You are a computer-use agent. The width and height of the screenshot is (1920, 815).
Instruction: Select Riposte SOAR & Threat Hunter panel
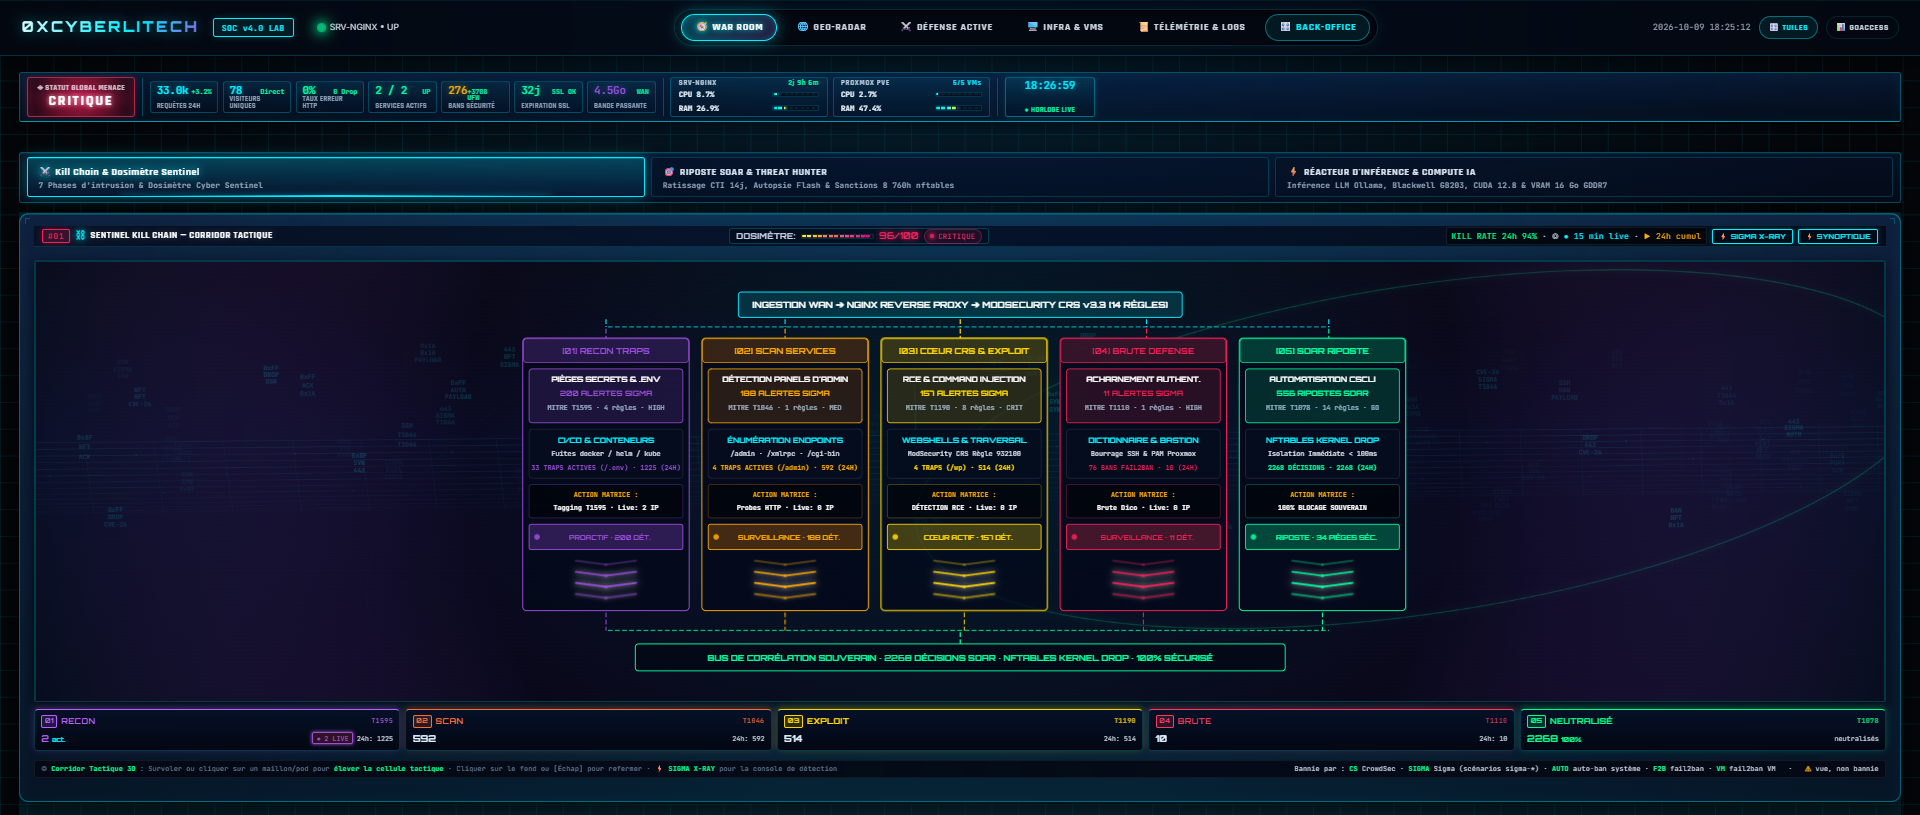click(960, 178)
